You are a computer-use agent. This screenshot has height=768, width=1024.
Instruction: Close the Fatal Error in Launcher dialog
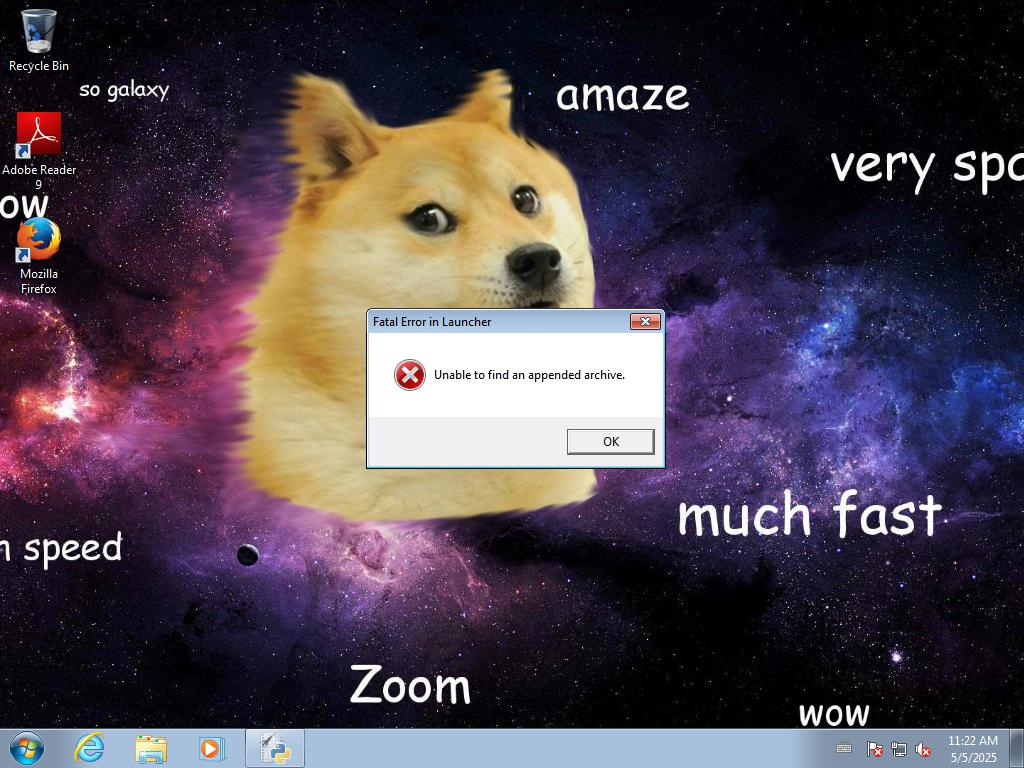[x=645, y=321]
